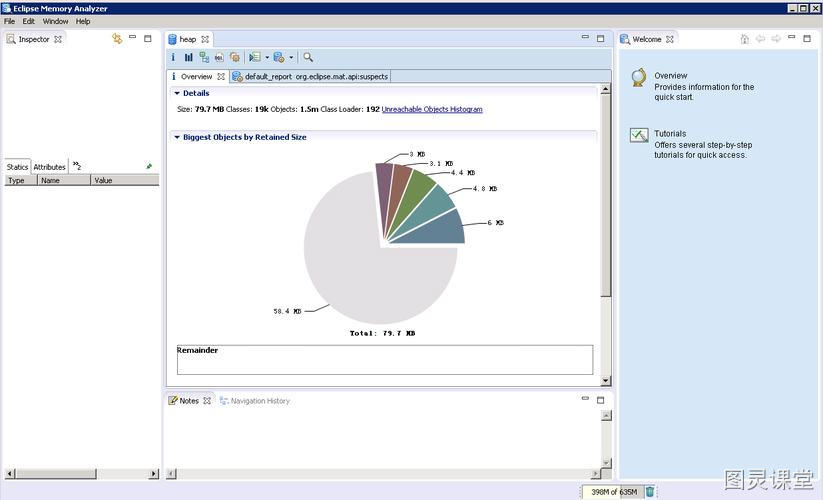
Task: Click Notes vertical scrollbar up arrow
Action: [606, 416]
